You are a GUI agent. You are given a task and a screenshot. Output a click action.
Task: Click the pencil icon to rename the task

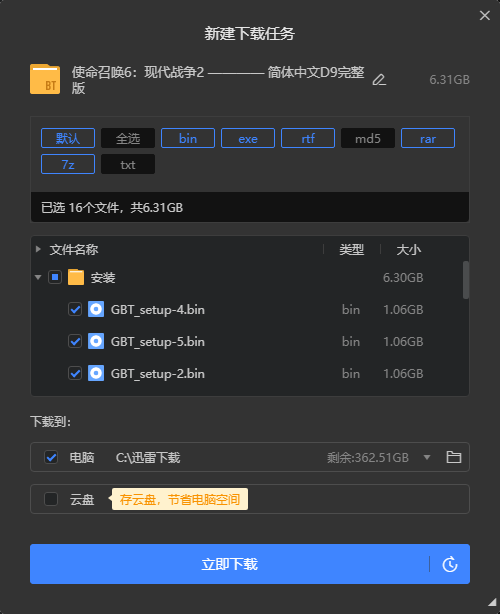pyautogui.click(x=379, y=80)
